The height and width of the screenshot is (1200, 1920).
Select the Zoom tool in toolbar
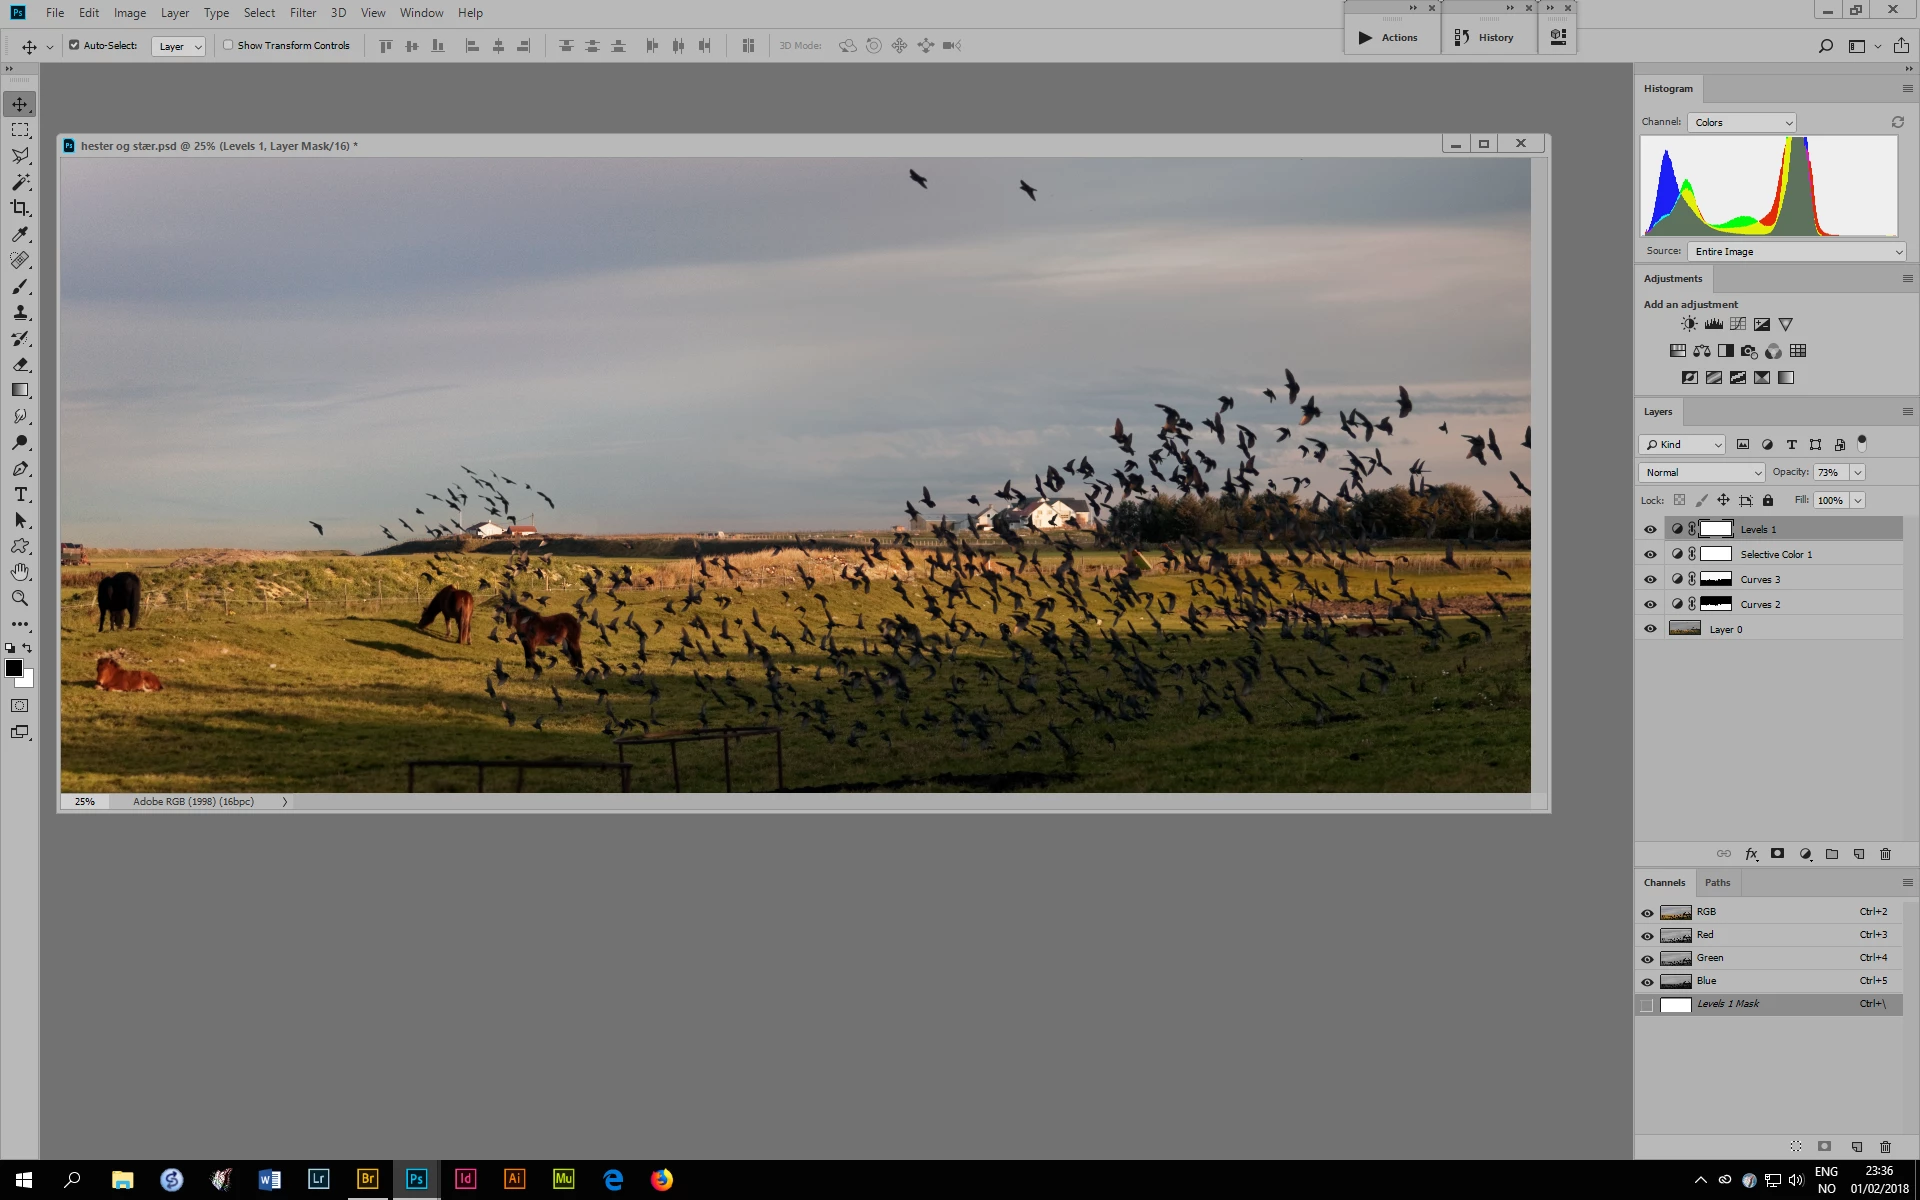20,598
